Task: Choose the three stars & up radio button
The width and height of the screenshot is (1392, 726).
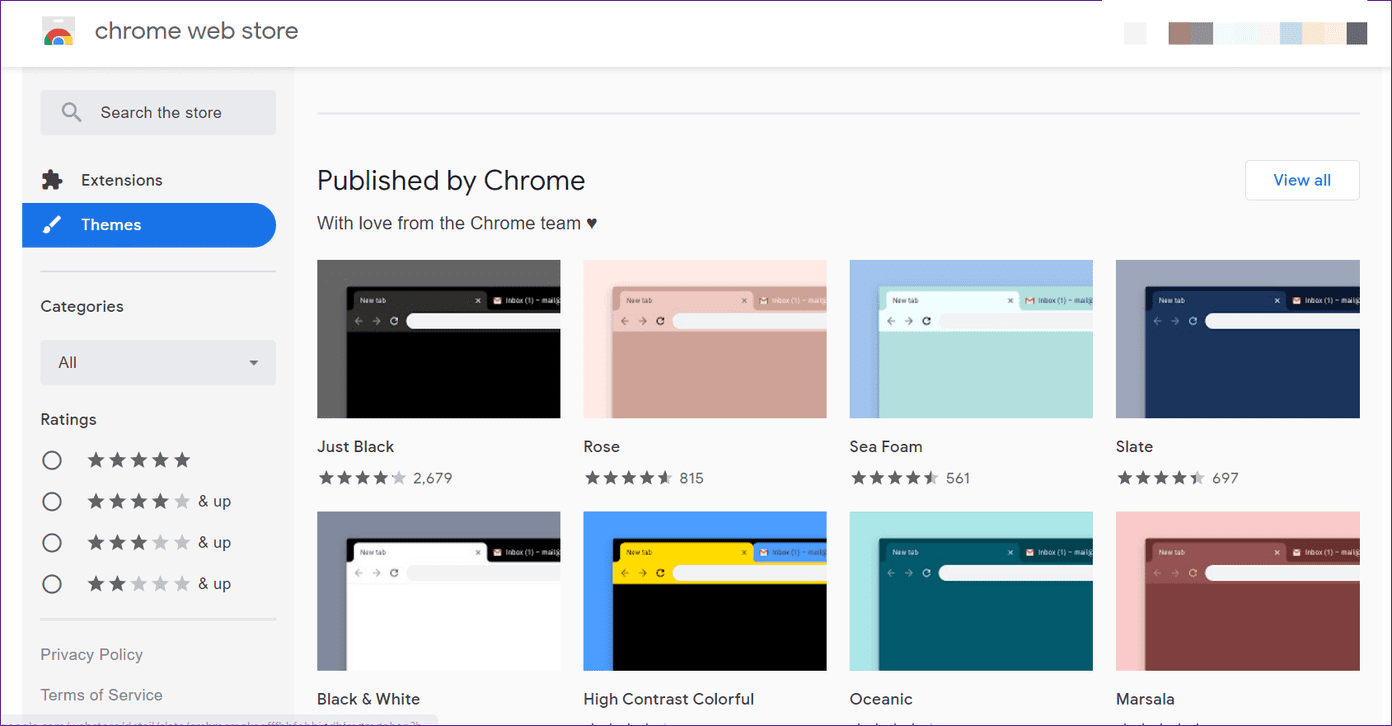Action: [52, 543]
